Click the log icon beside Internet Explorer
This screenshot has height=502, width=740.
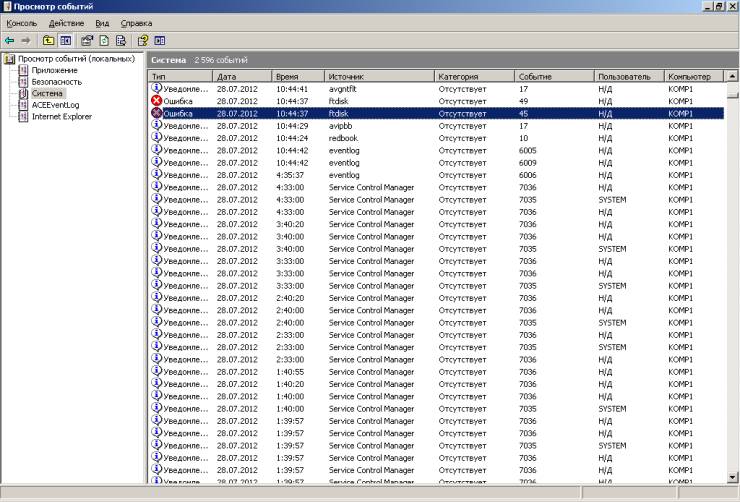(23, 117)
